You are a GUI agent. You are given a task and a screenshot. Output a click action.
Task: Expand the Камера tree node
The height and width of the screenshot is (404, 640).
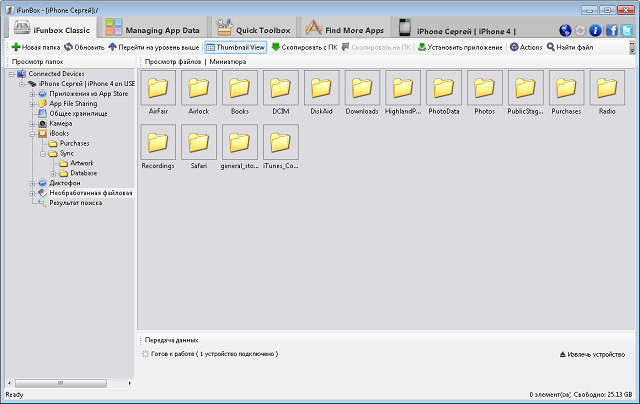point(32,124)
